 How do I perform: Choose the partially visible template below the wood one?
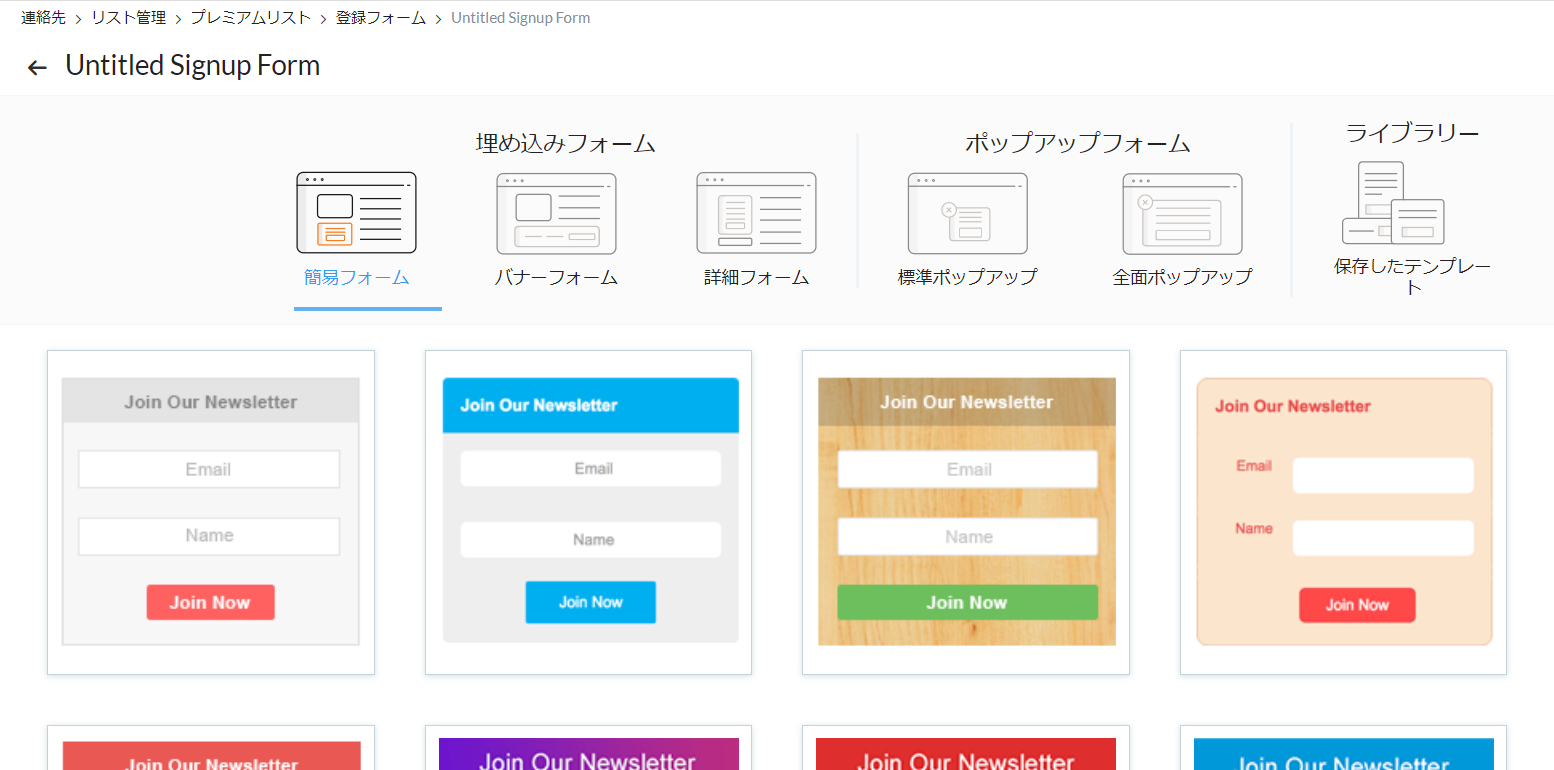click(x=966, y=748)
